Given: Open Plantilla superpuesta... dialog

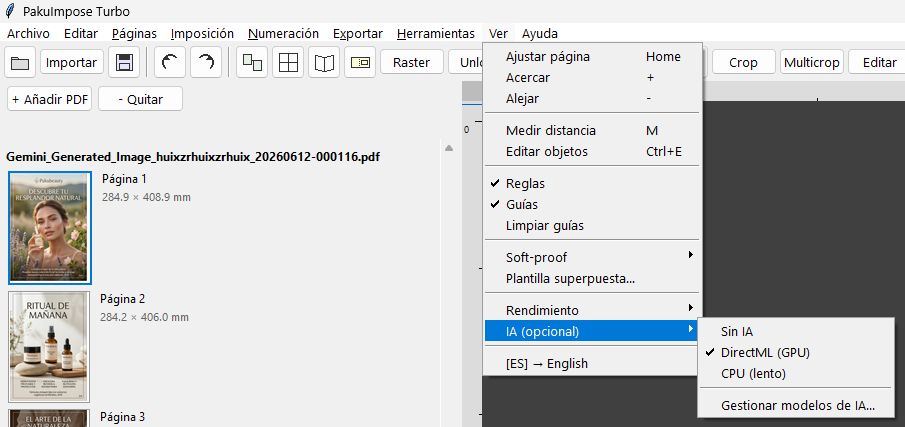Looking at the screenshot, I should click(592, 278).
